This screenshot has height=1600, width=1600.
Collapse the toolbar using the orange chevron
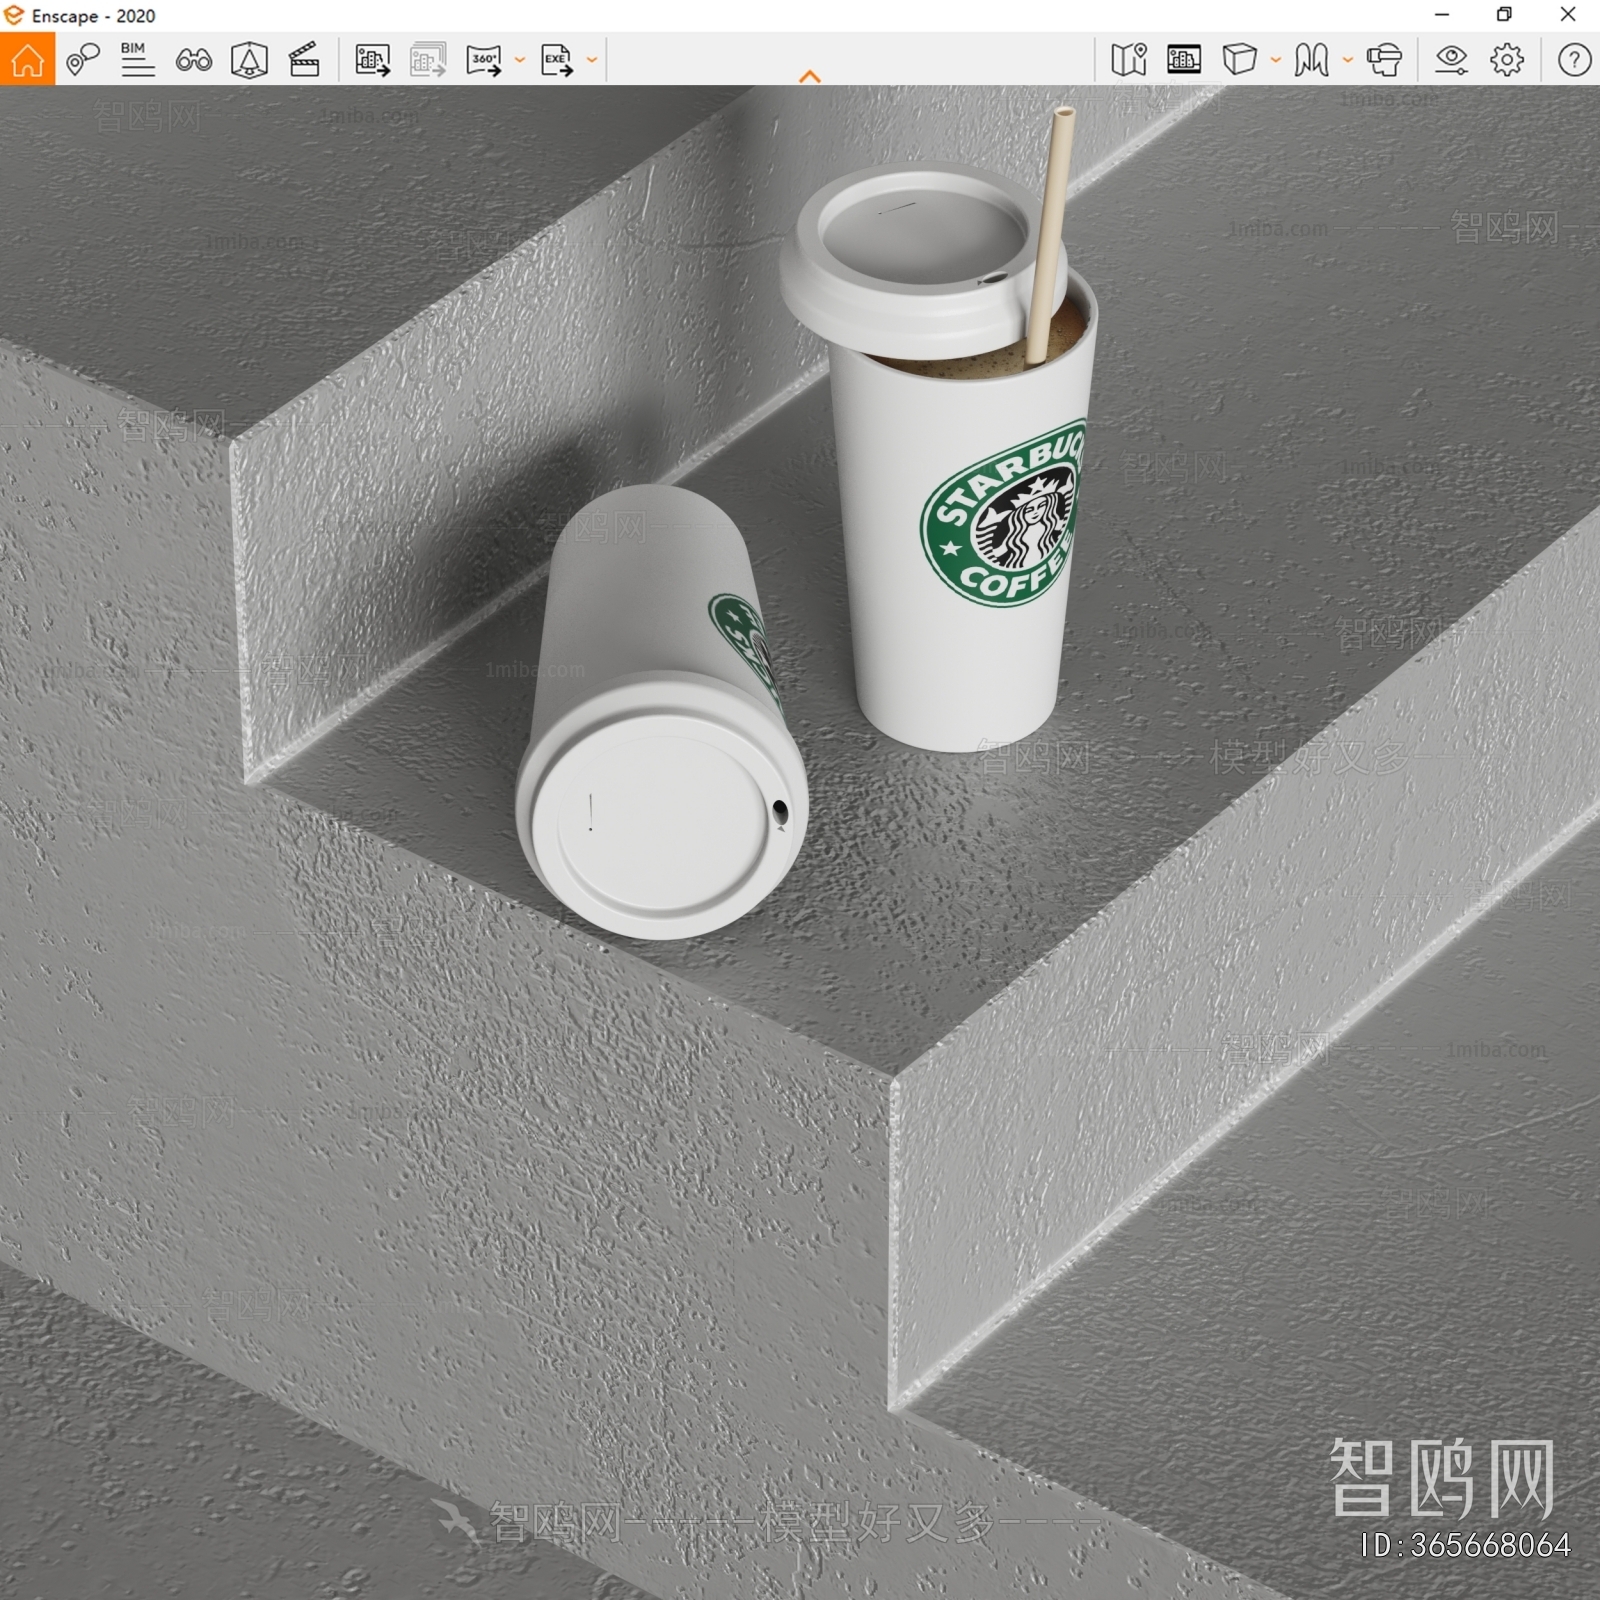coord(810,76)
